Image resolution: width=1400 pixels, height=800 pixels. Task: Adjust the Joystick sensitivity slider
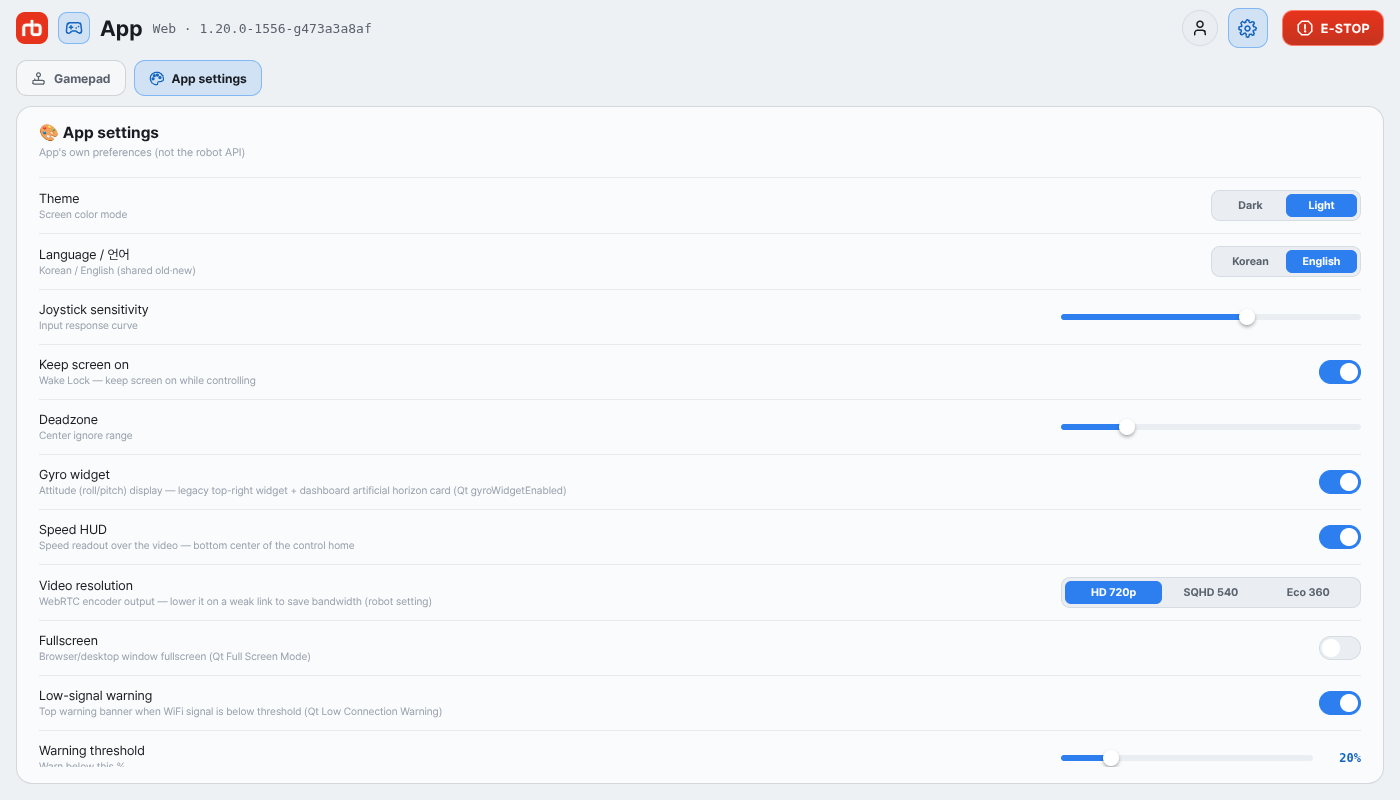1211,317
